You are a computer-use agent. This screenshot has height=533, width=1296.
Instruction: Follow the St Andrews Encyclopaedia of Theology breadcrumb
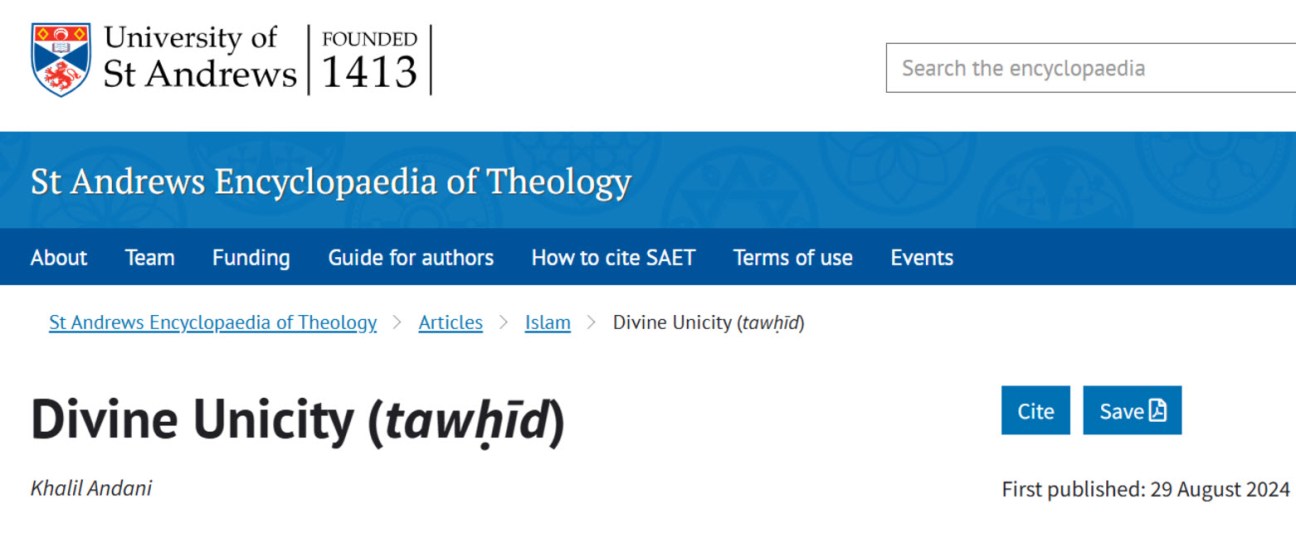(213, 322)
